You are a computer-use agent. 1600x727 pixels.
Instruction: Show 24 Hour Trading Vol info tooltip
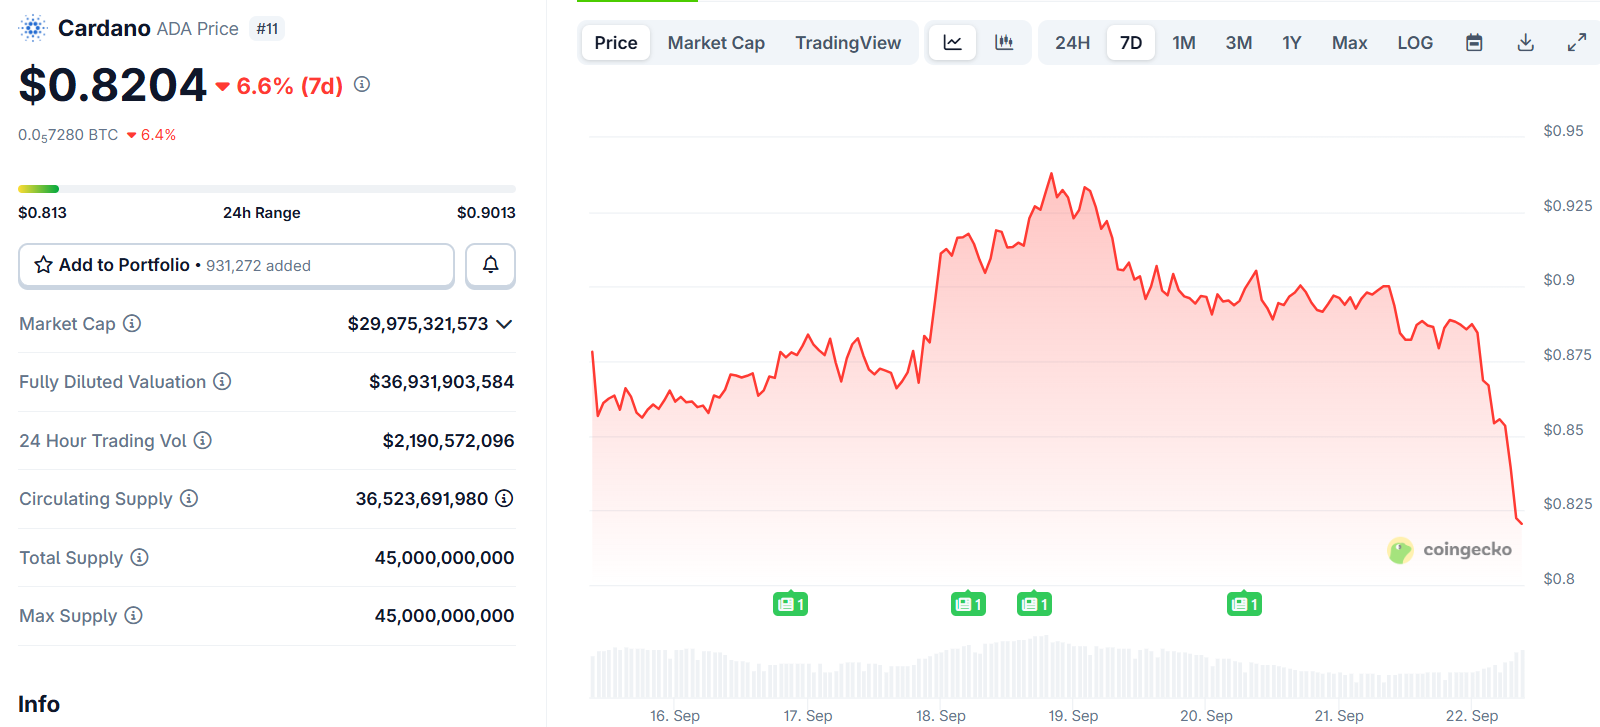point(202,440)
